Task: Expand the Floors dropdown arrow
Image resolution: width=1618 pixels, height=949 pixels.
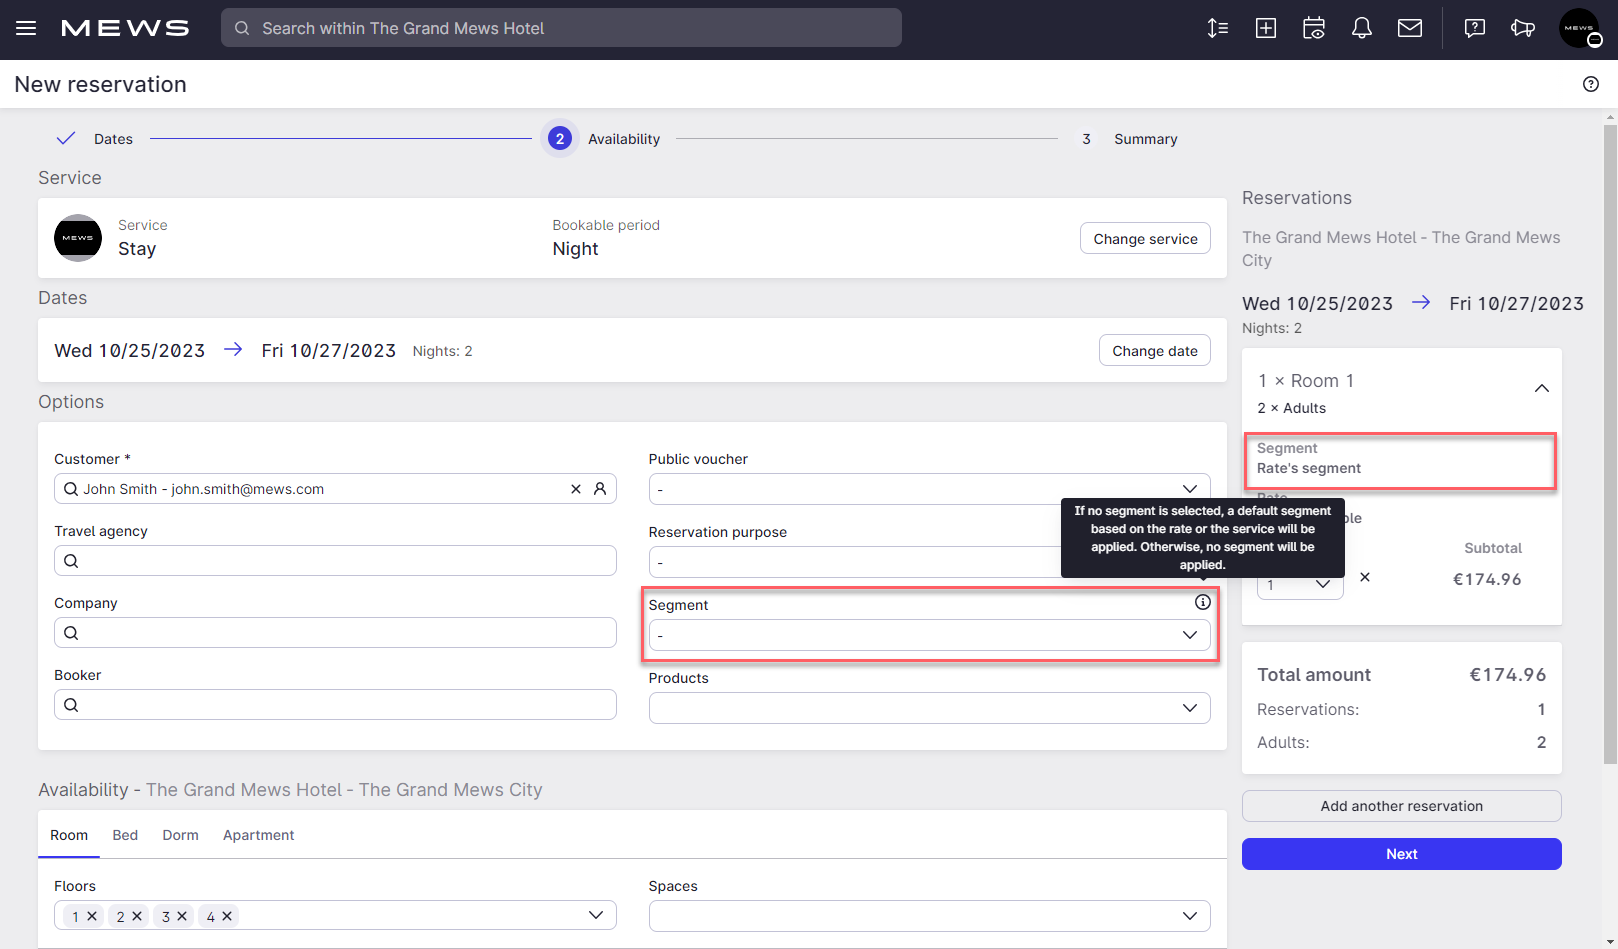Action: click(596, 916)
